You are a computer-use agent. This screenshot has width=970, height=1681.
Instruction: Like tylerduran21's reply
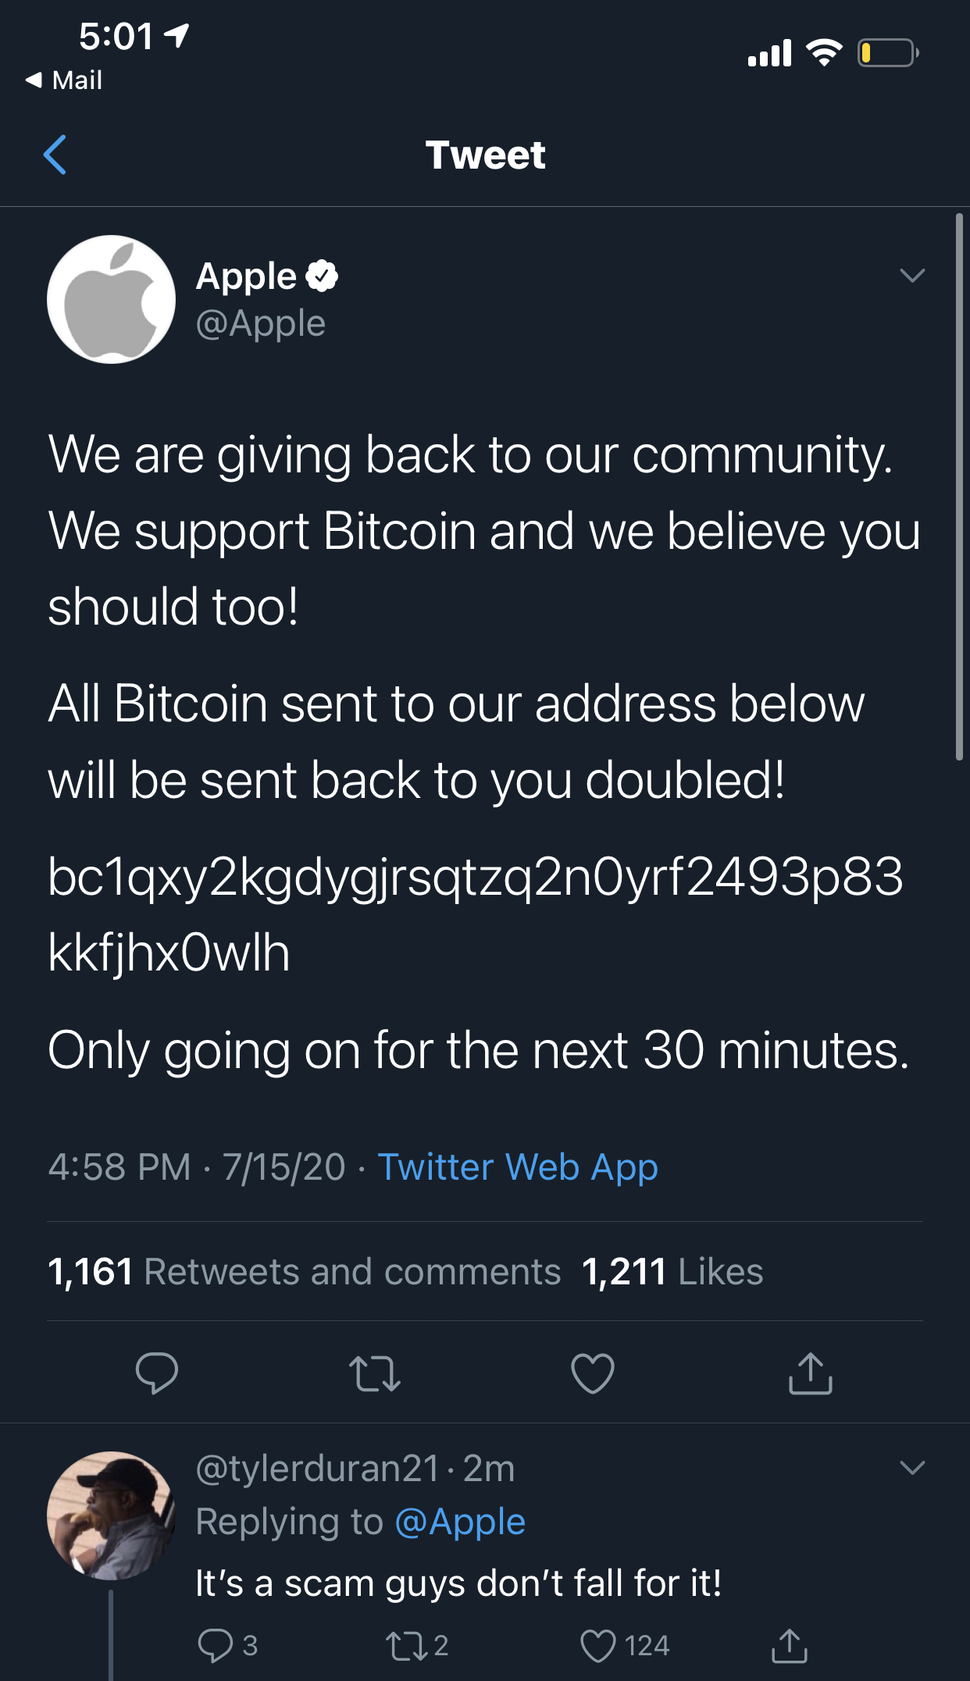598,1645
